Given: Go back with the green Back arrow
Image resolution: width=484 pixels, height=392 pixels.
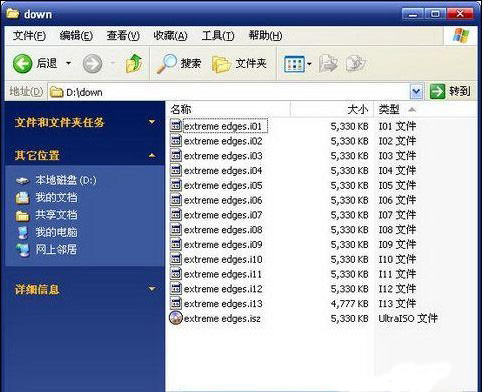Looking at the screenshot, I should click(x=22, y=63).
